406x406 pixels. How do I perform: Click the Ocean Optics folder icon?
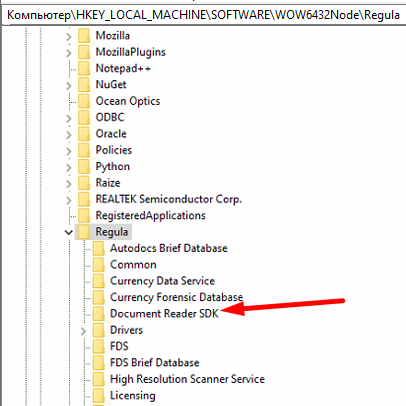[84, 101]
